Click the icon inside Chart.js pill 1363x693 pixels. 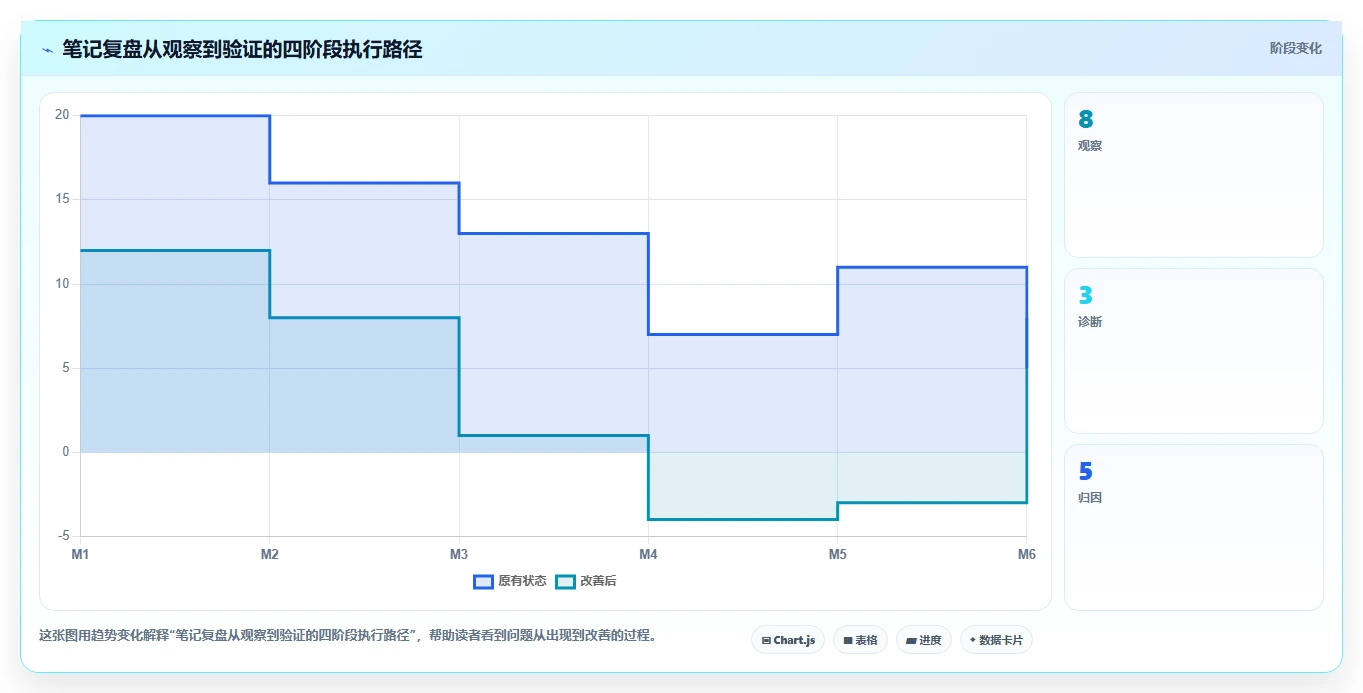[766, 640]
